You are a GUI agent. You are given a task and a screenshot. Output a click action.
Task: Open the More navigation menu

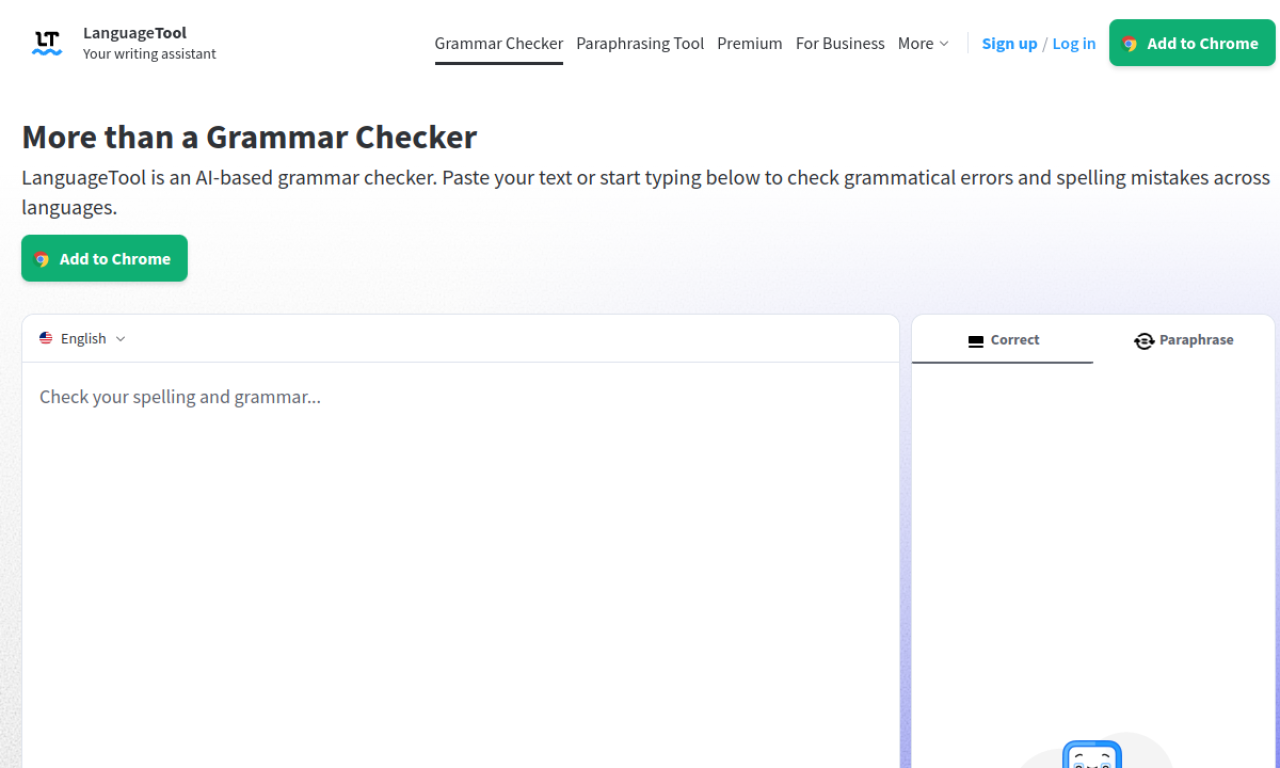[x=922, y=43]
